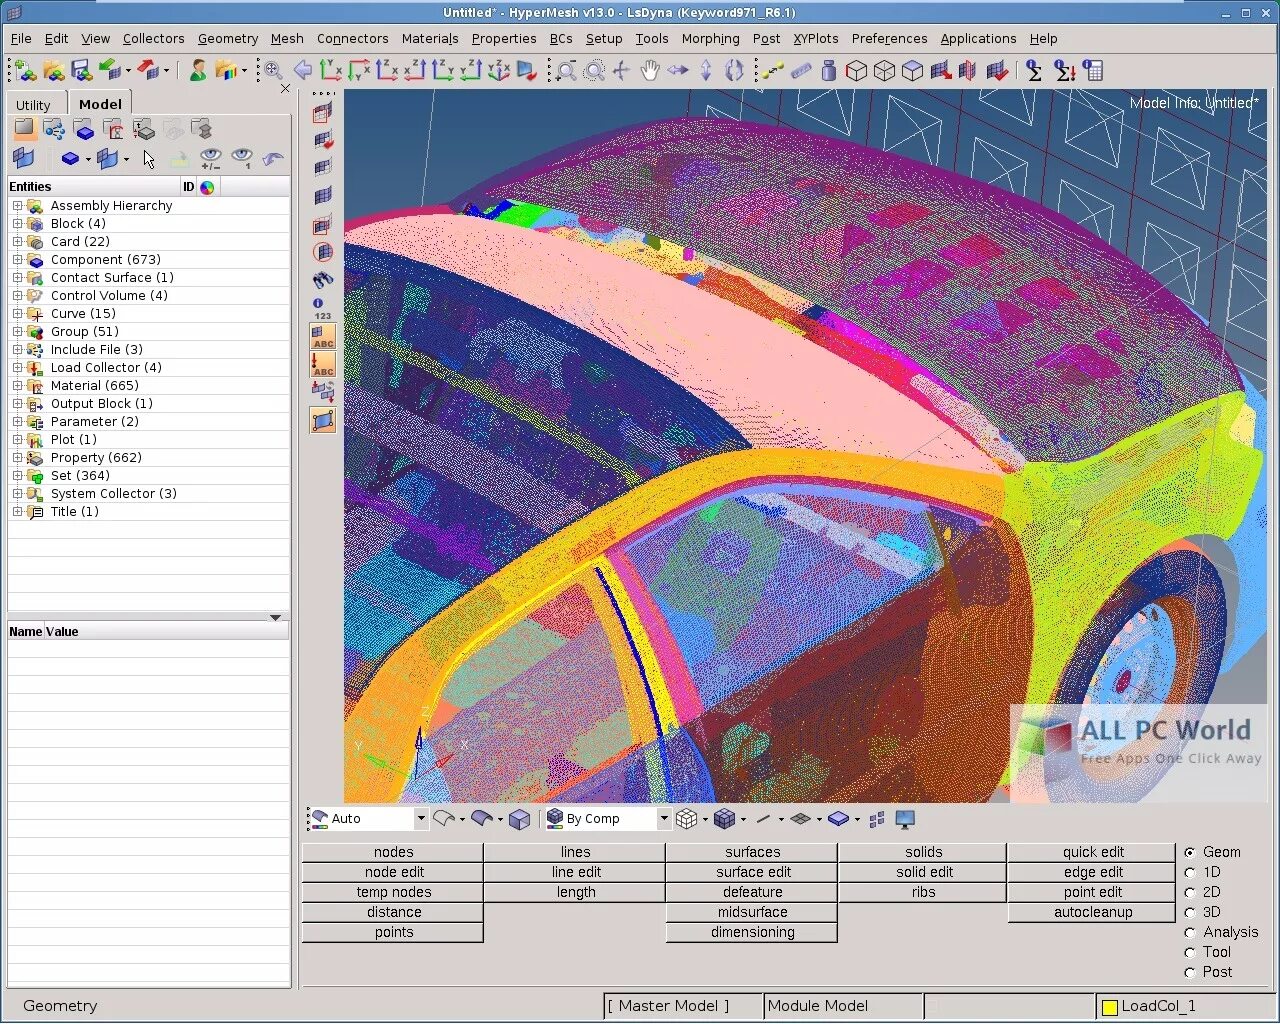Open the Geometry menu
The height and width of the screenshot is (1024, 1280).
228,39
